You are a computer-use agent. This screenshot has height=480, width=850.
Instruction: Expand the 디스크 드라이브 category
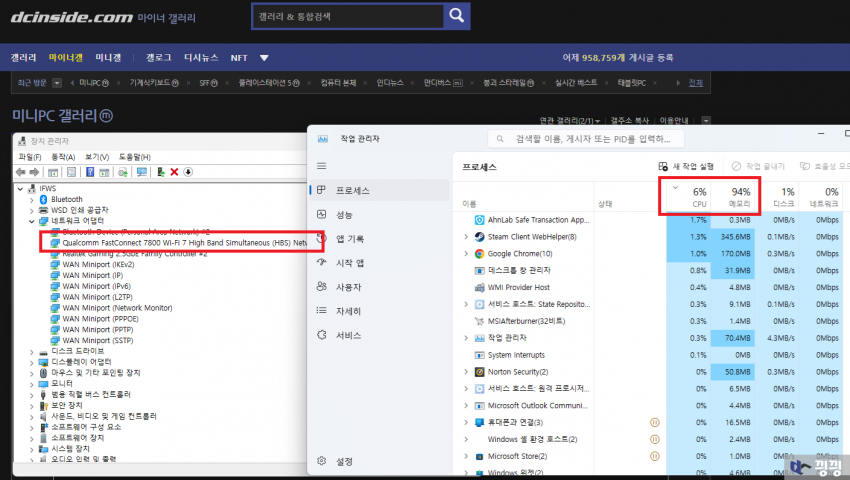point(31,352)
